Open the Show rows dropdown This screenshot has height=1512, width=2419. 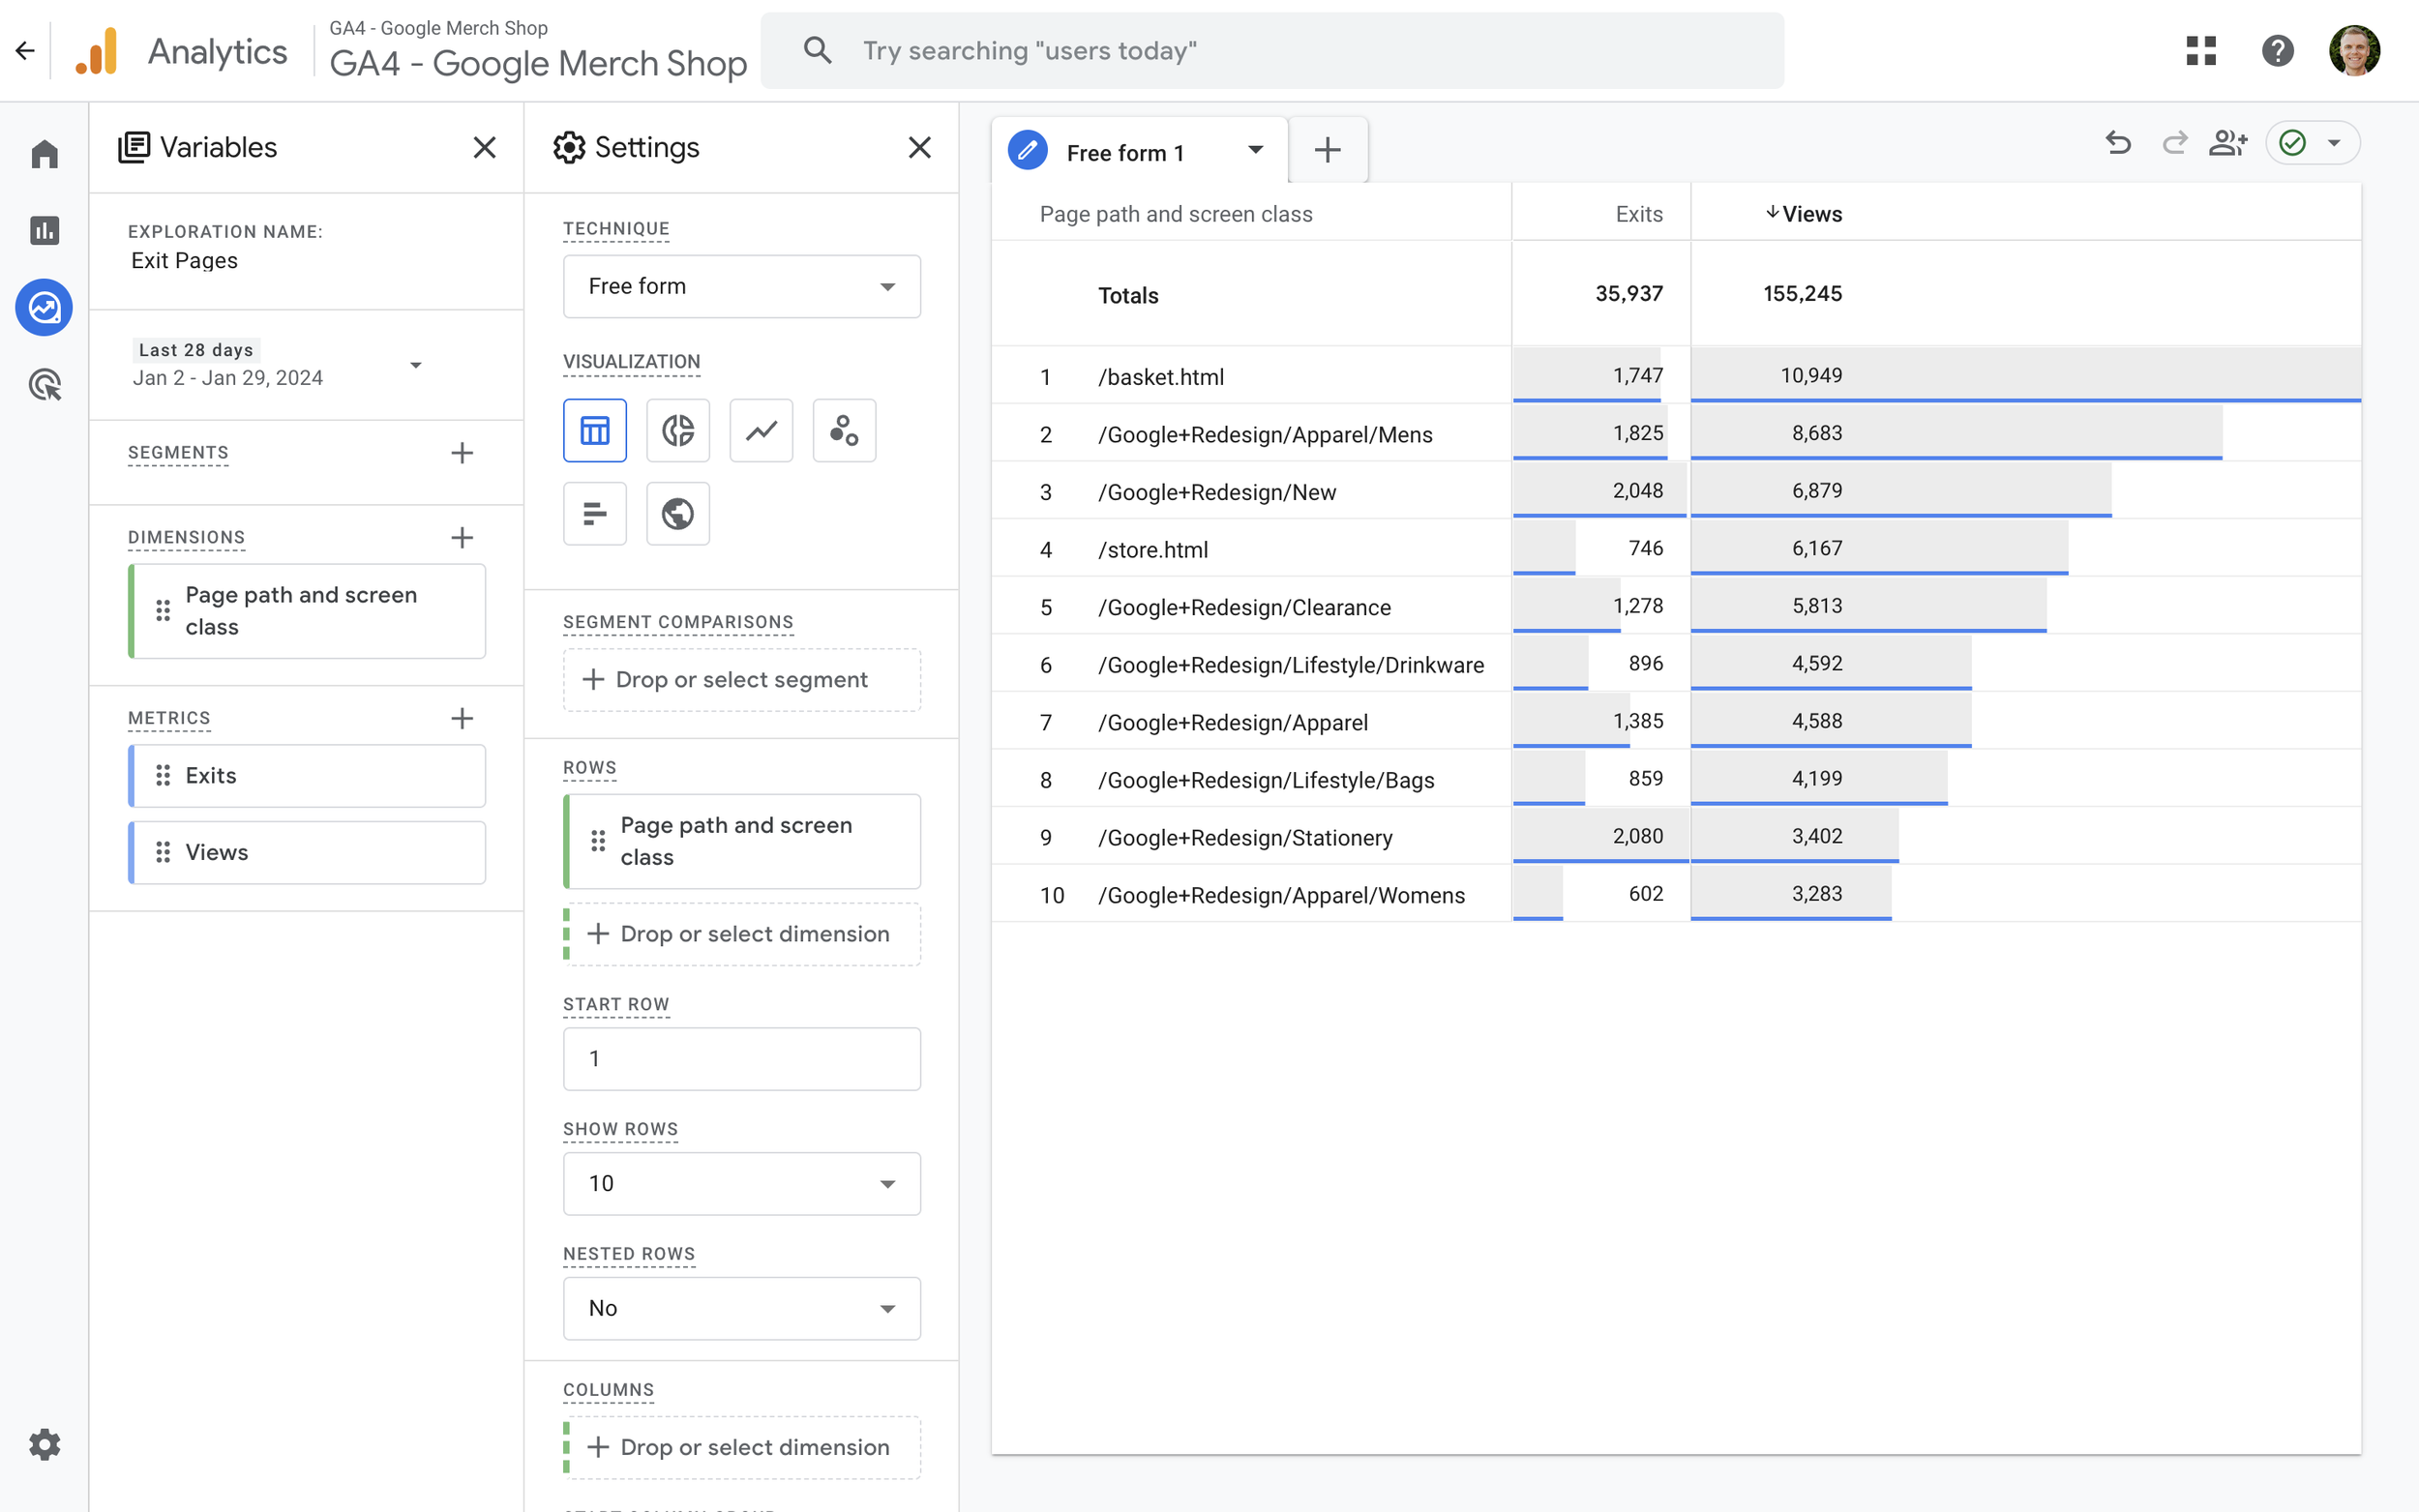(740, 1183)
